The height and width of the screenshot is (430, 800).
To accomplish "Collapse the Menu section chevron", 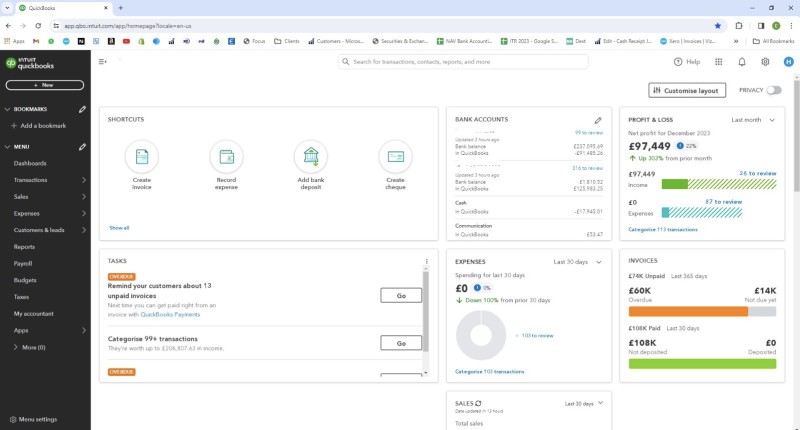I will [7, 147].
